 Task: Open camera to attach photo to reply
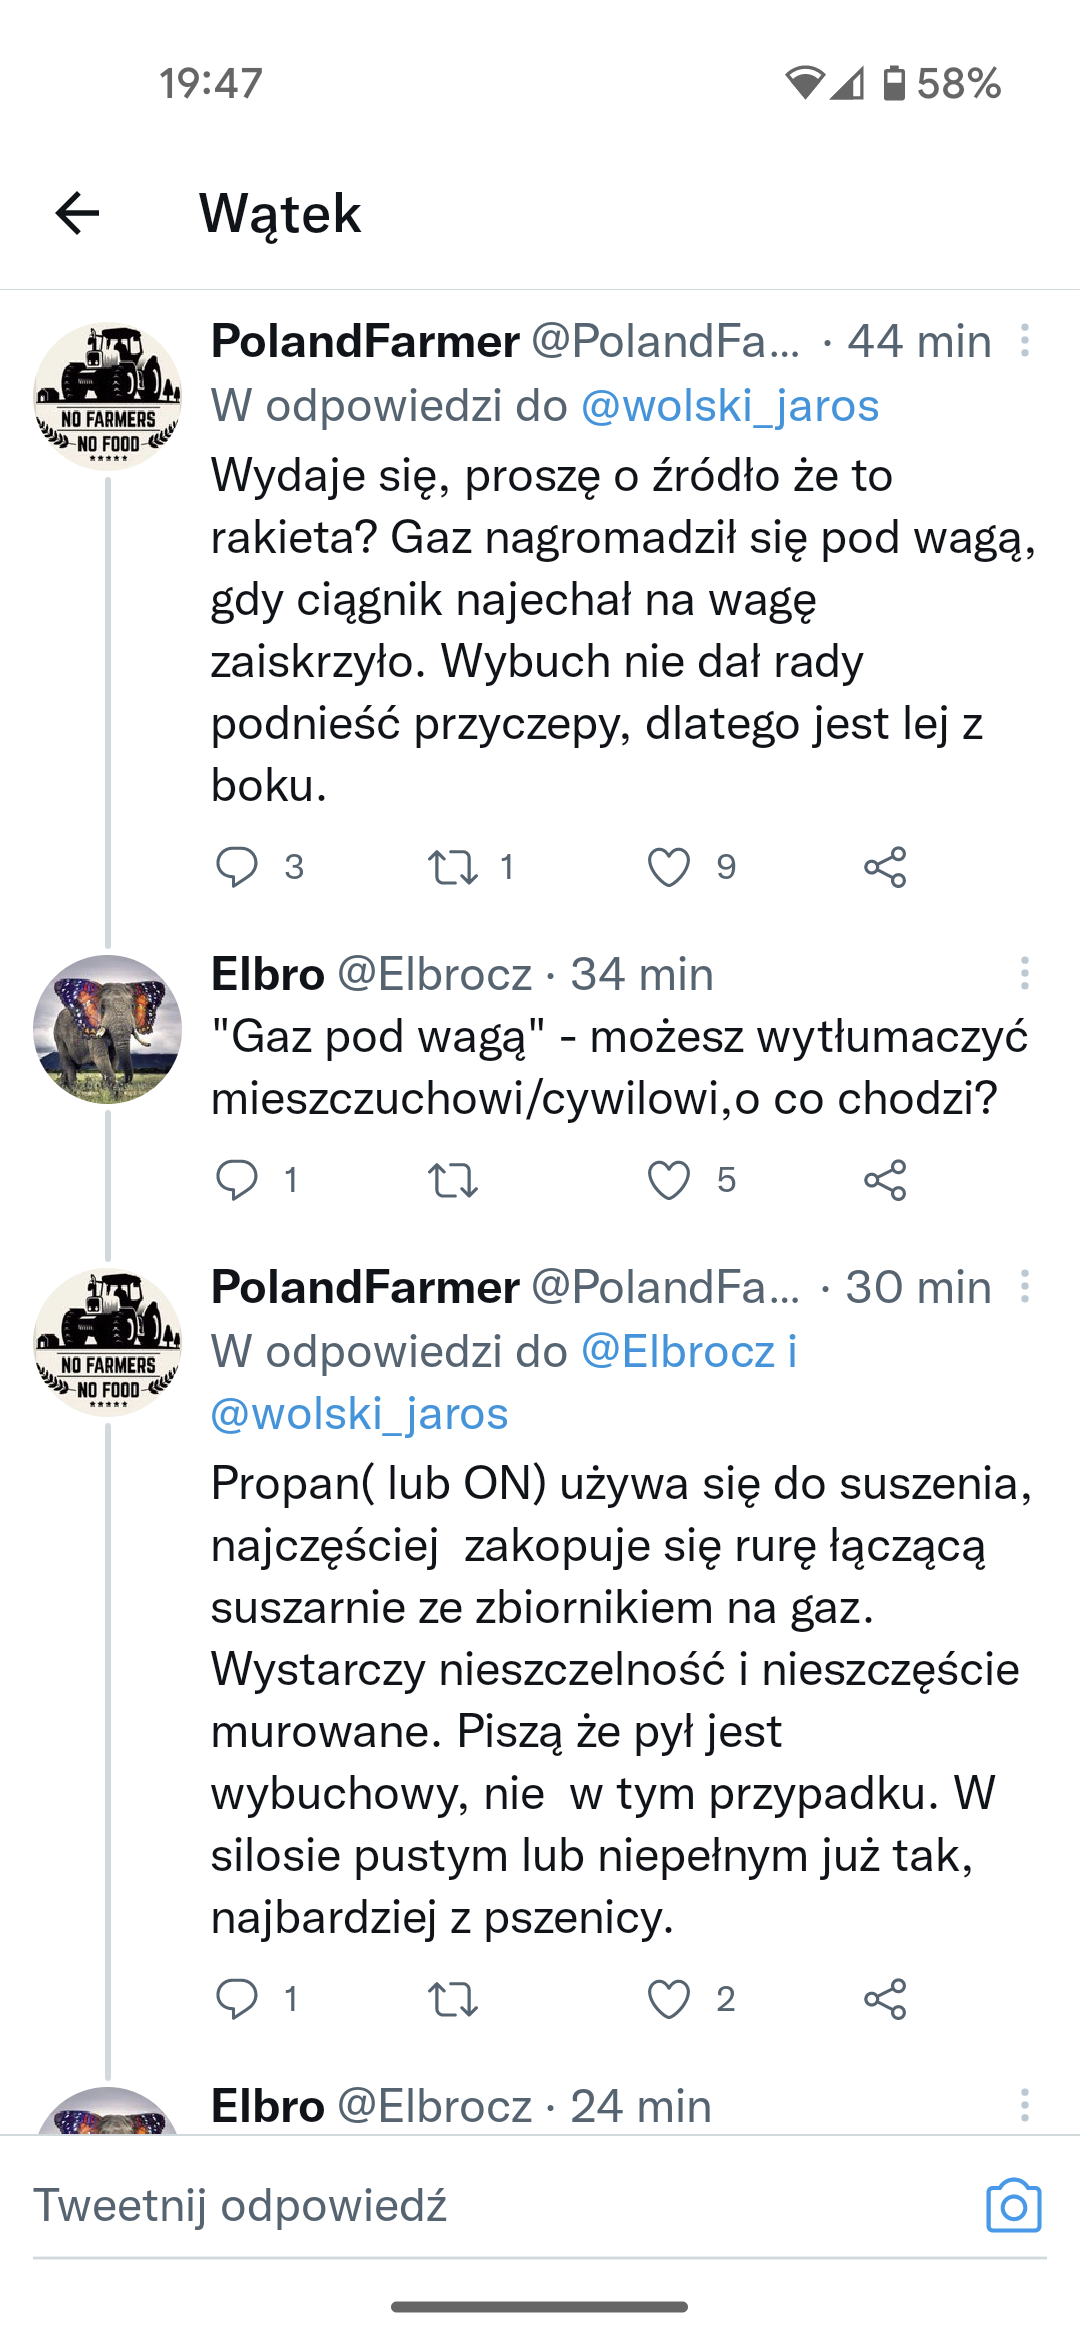point(1013,2205)
